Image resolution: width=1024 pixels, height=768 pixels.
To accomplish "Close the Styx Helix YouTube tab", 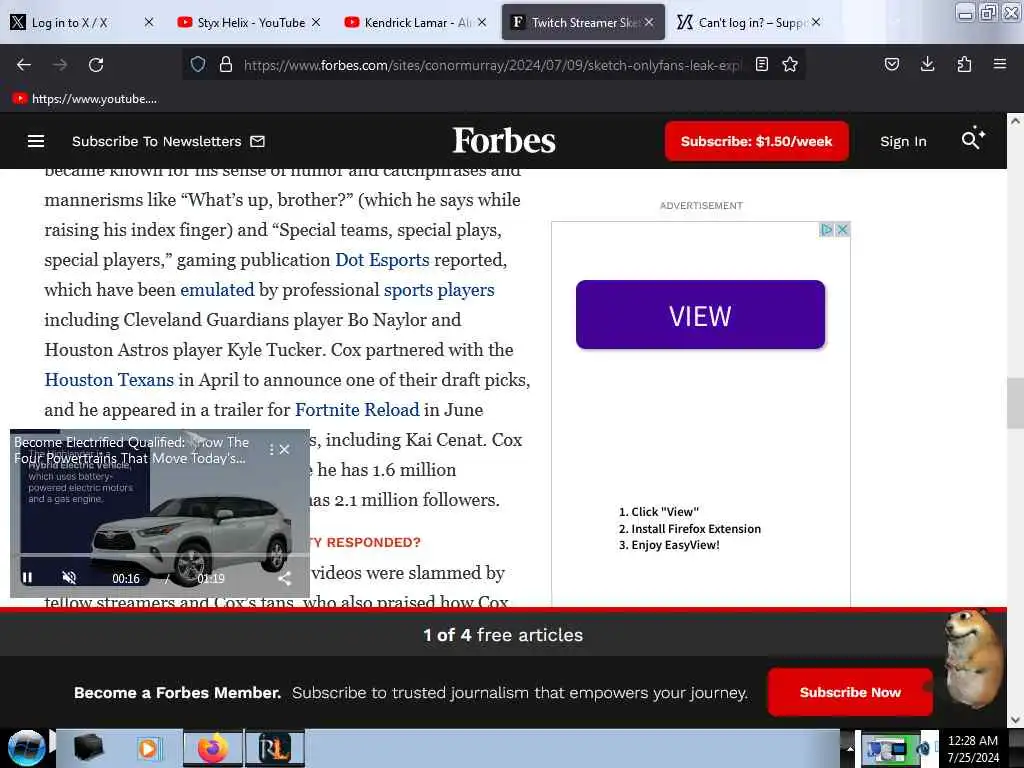I will tap(316, 22).
